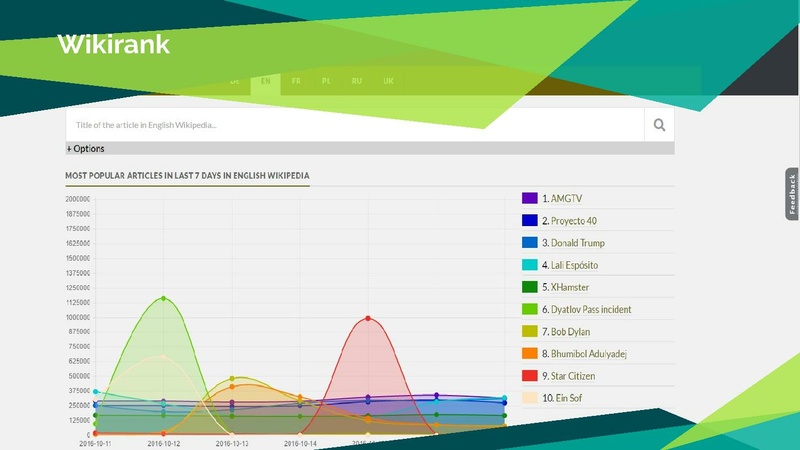Click the EN language tab
800x450 pixels.
pyautogui.click(x=266, y=81)
